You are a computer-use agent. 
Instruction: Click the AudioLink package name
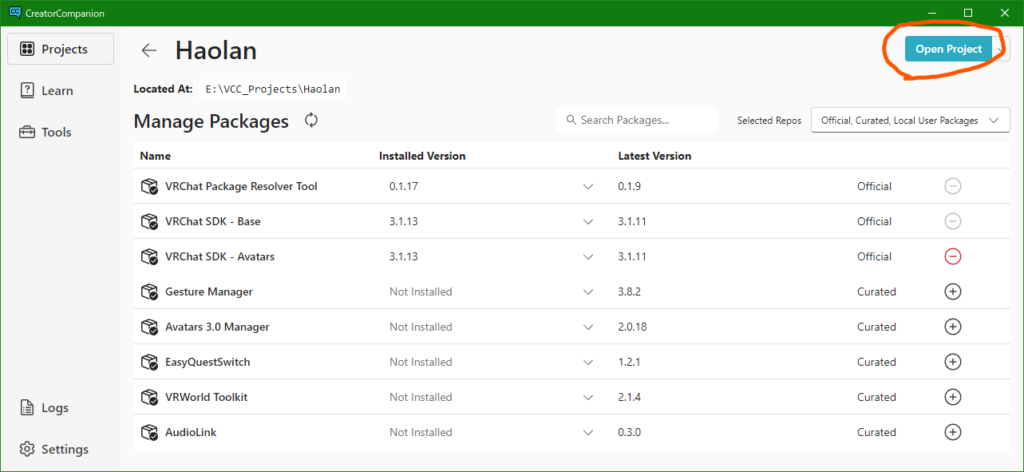coord(191,432)
